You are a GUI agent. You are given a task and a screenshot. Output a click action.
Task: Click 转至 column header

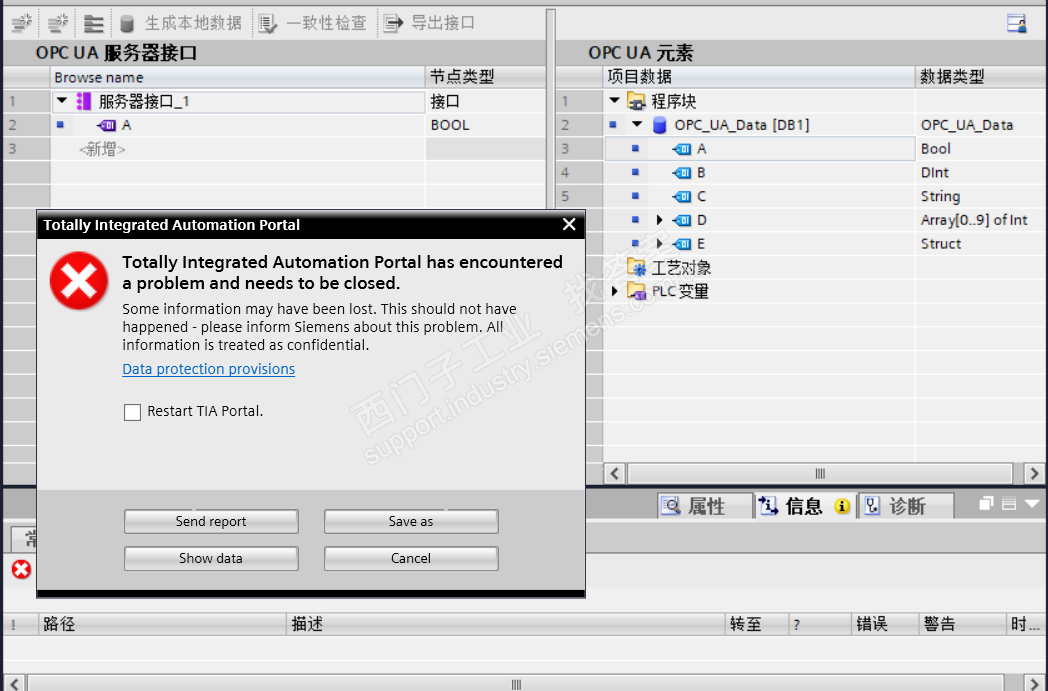[x=757, y=624]
